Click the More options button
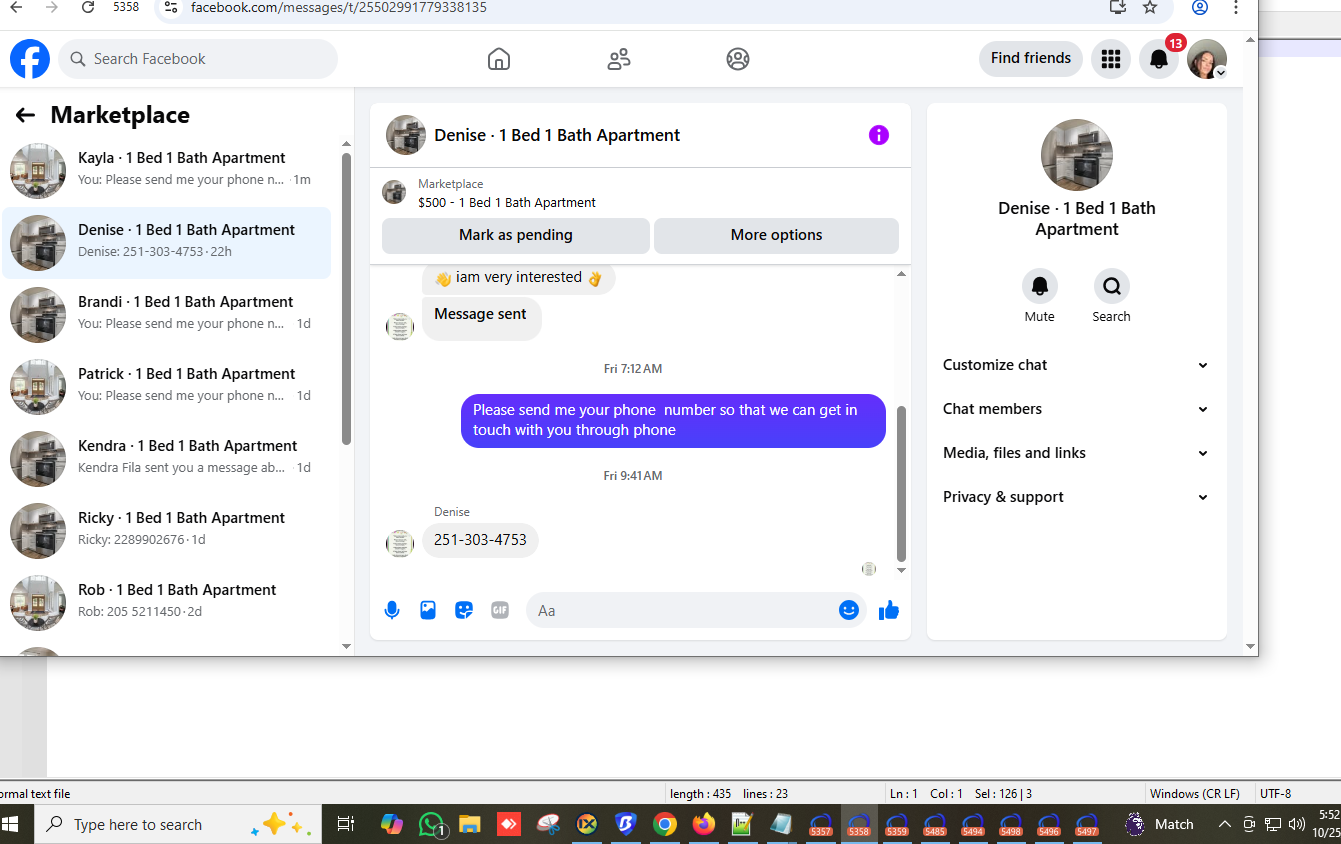The height and width of the screenshot is (844, 1341). click(776, 235)
